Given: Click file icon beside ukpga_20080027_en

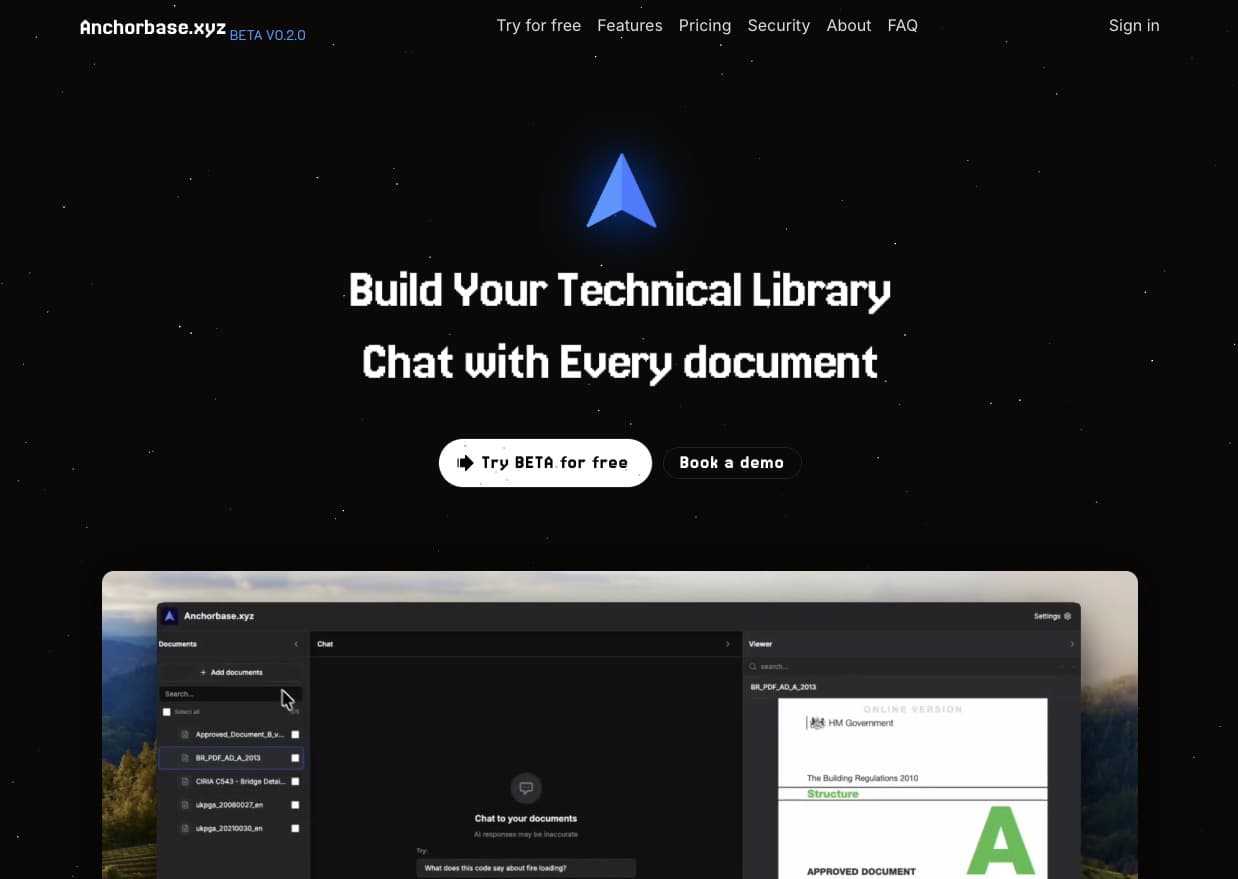Looking at the screenshot, I should 185,805.
